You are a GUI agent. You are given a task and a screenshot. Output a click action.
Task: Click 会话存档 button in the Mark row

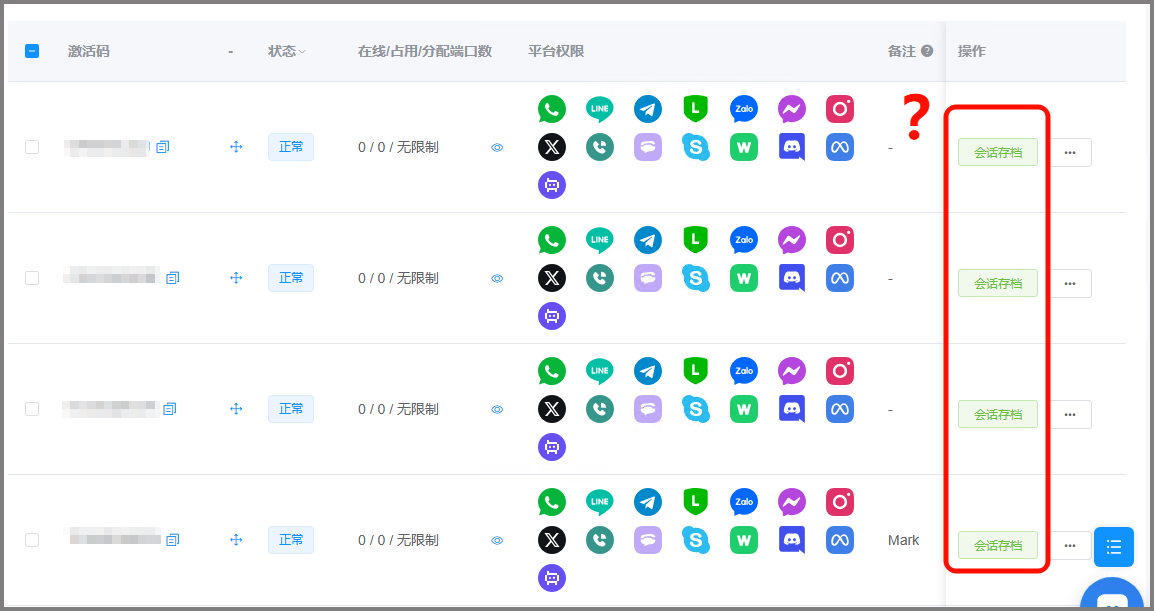coord(997,545)
